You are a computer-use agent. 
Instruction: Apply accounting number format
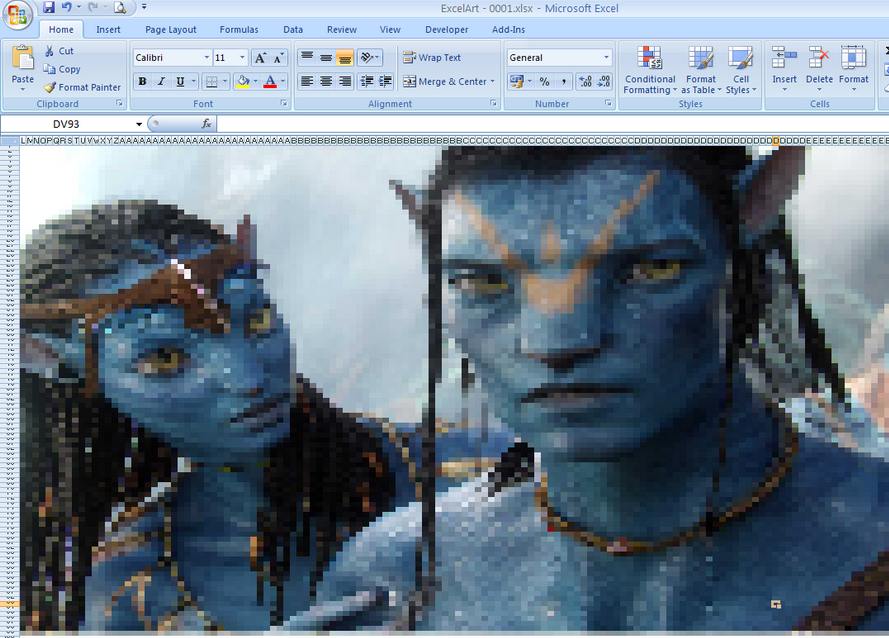point(516,82)
